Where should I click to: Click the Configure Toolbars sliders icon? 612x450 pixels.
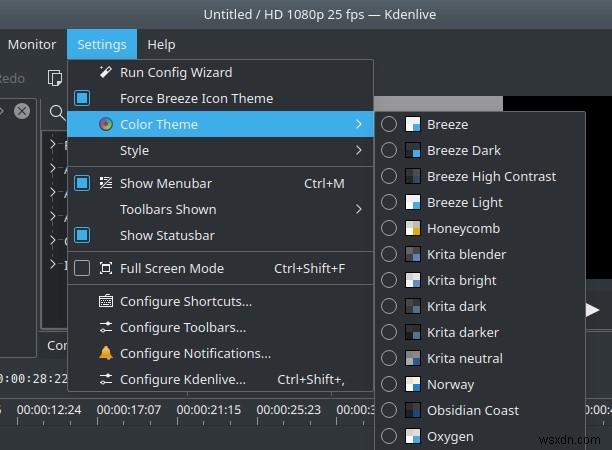click(106, 327)
